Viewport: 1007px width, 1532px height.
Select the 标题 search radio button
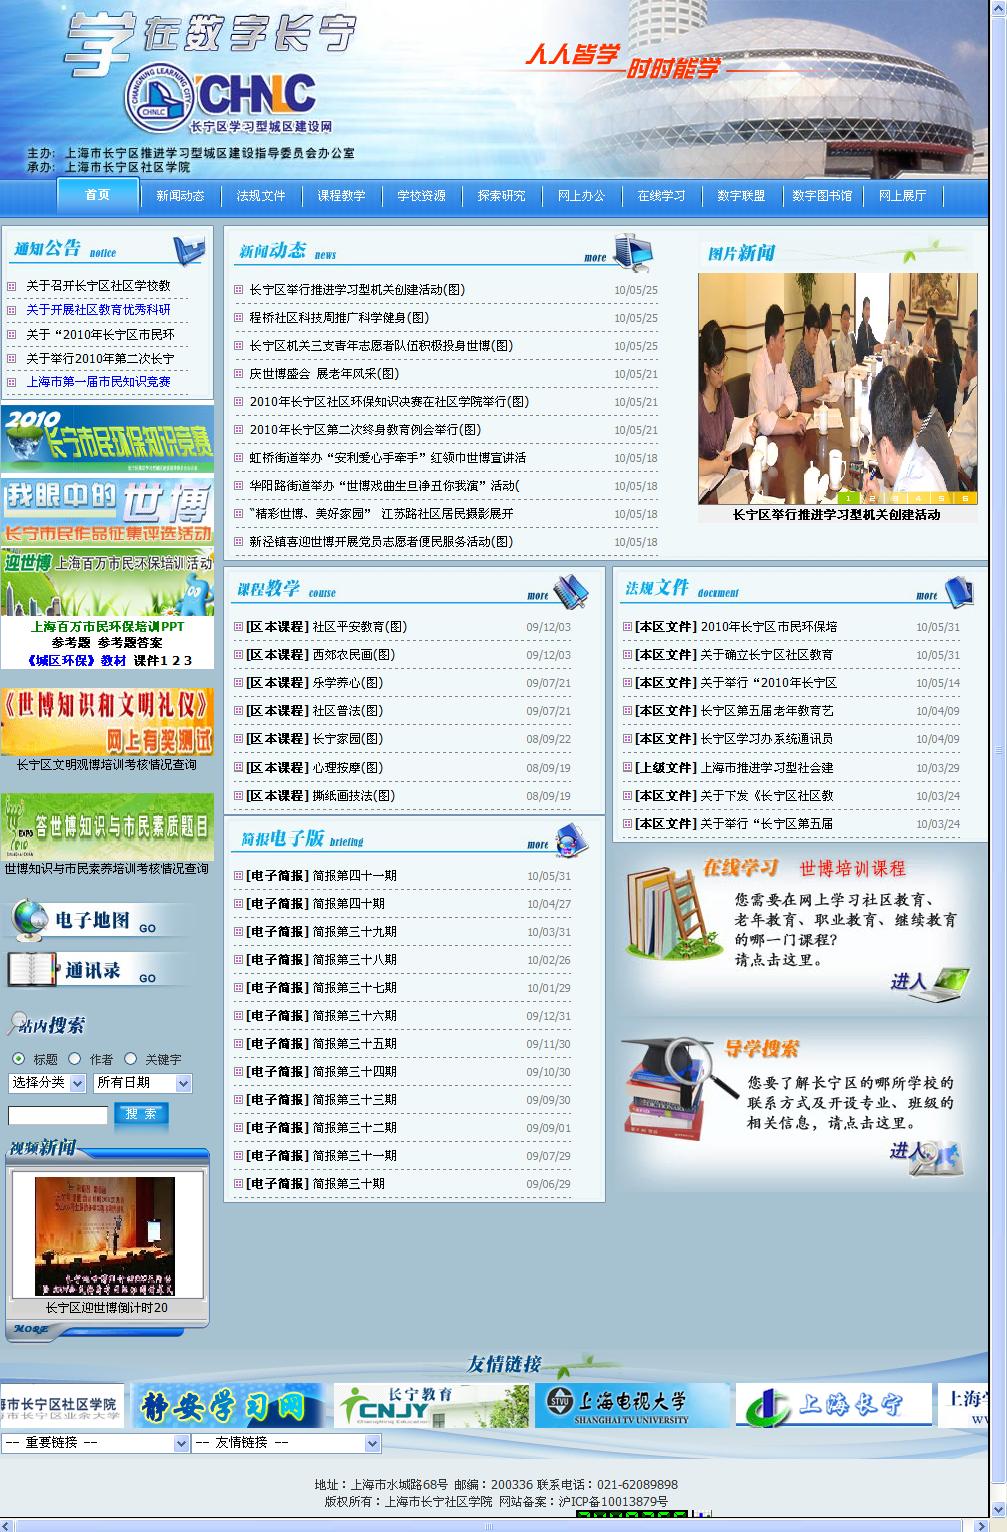tap(19, 1058)
